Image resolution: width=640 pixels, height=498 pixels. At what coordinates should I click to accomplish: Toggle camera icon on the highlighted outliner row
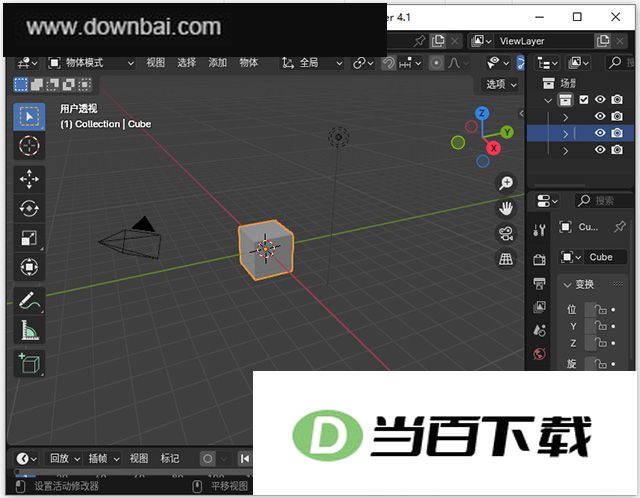pyautogui.click(x=617, y=133)
